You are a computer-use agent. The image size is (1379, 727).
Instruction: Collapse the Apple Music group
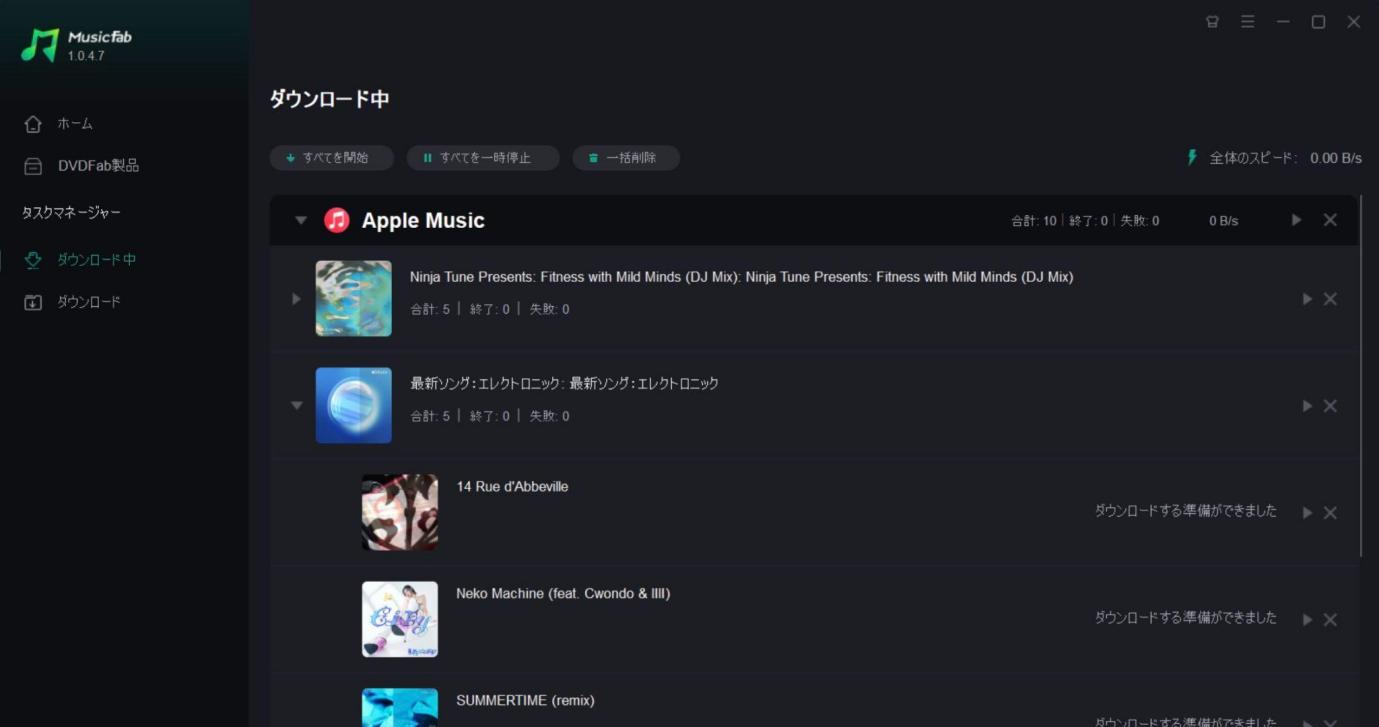pyautogui.click(x=300, y=221)
